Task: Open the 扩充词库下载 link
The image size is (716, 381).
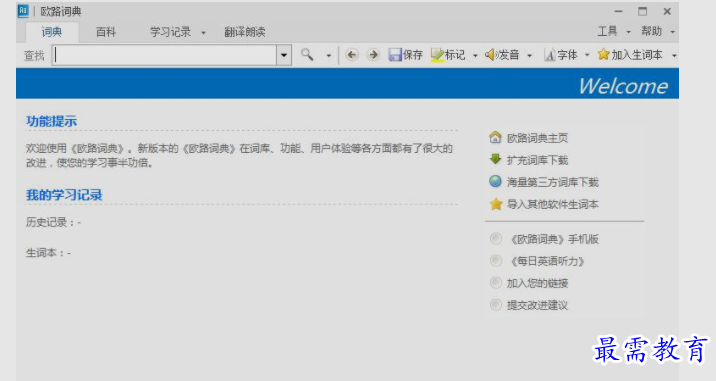Action: click(x=537, y=160)
